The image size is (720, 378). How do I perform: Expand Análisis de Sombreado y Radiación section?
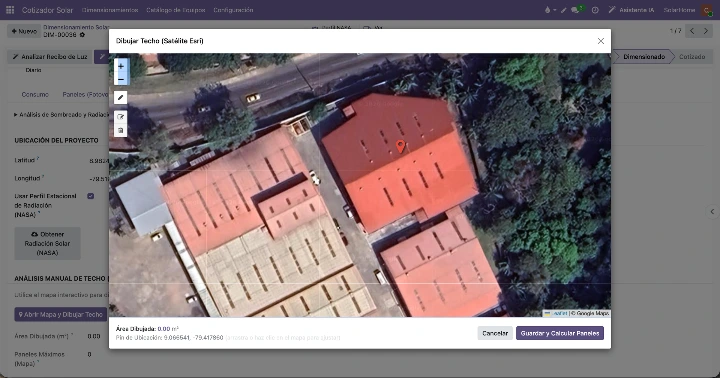point(61,114)
